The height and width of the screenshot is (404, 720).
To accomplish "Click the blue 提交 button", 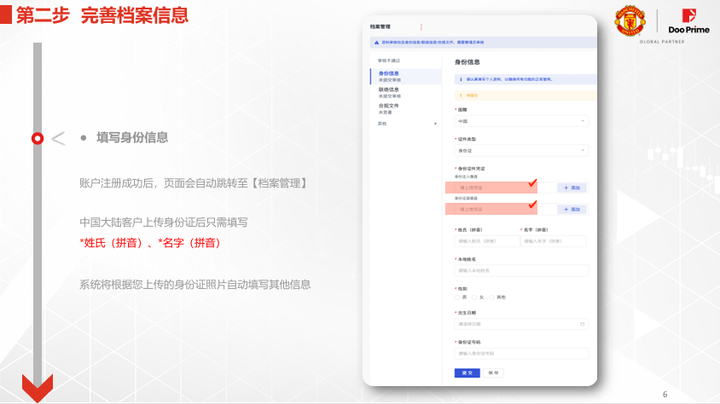I will click(467, 373).
